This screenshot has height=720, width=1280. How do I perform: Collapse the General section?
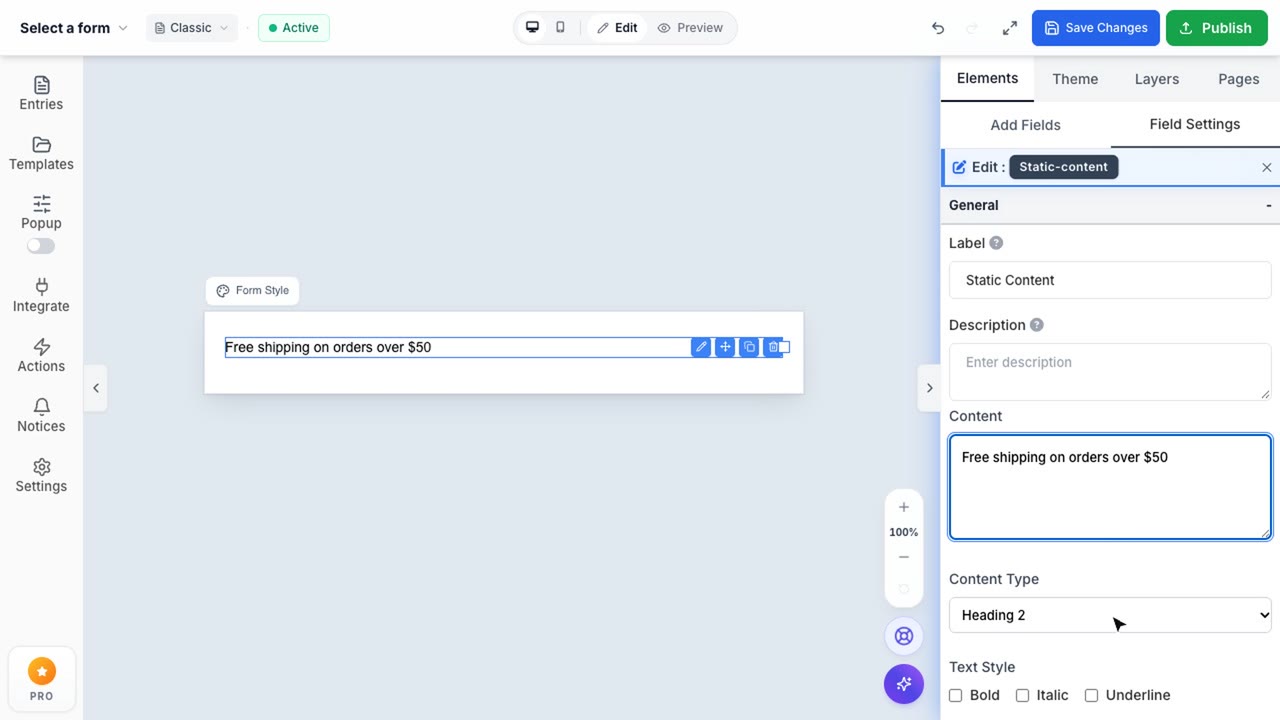[x=1268, y=205]
